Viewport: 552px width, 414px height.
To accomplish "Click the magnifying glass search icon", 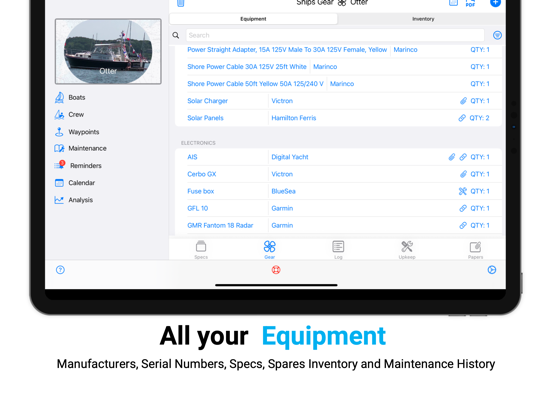I will [176, 35].
